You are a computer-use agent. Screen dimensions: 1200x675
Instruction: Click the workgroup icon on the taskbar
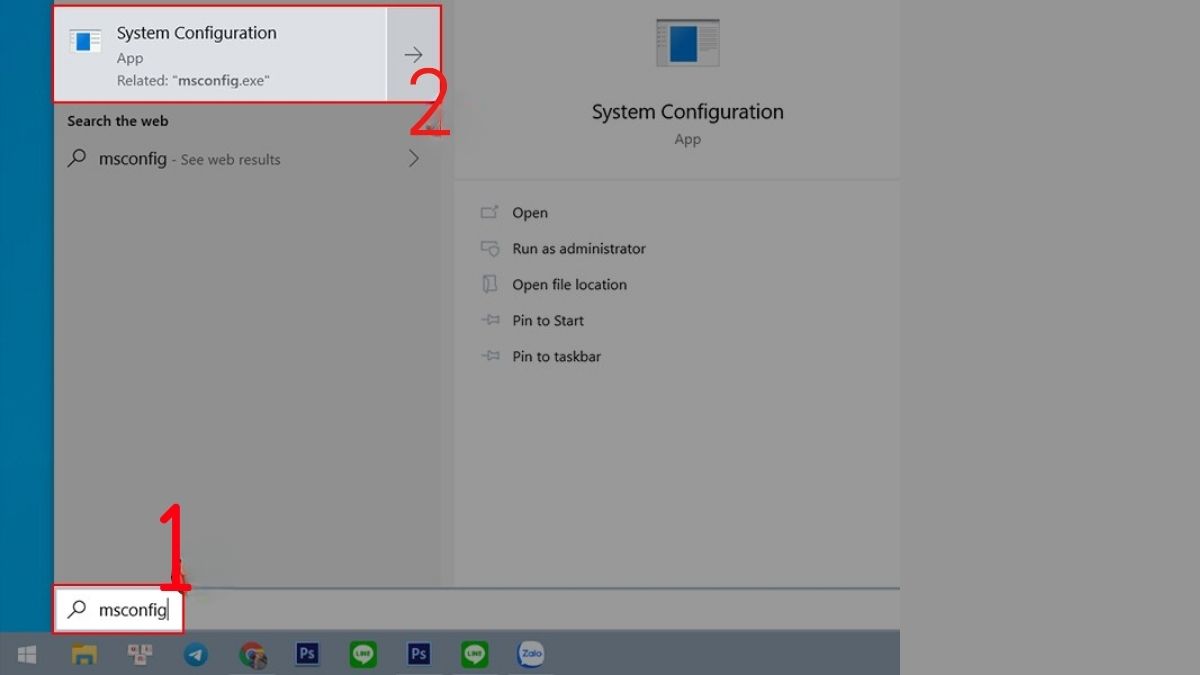139,654
